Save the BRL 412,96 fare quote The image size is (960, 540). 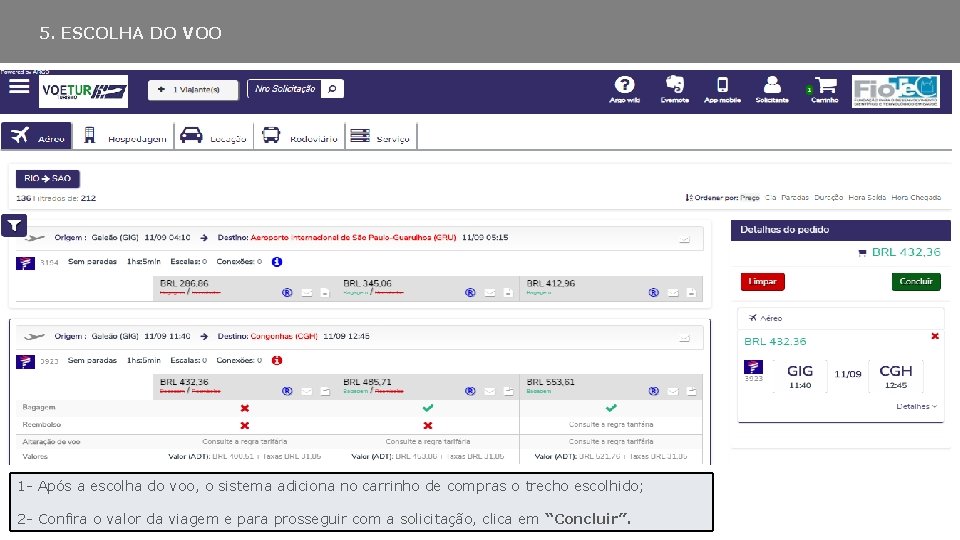click(691, 293)
